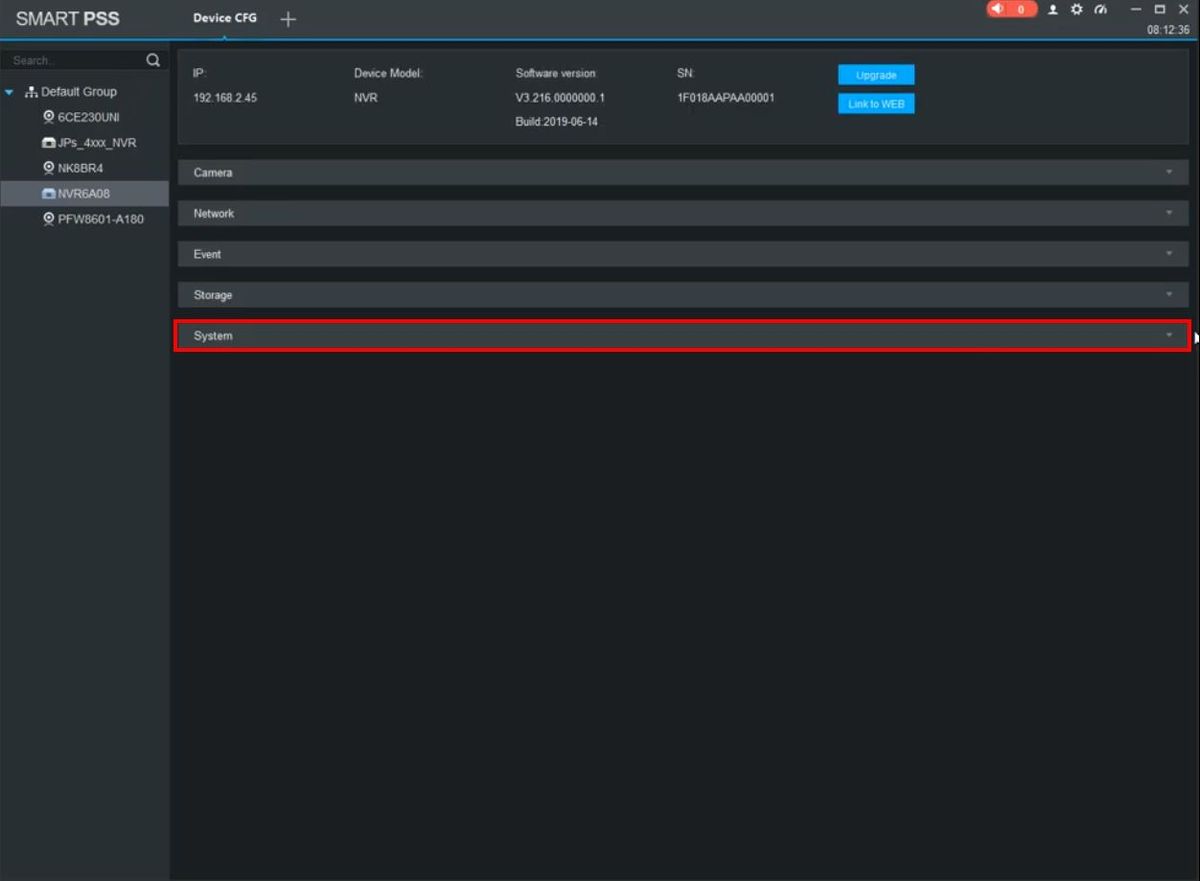Click camera icon beside NK8BR4
This screenshot has height=881, width=1200.
pyautogui.click(x=48, y=168)
